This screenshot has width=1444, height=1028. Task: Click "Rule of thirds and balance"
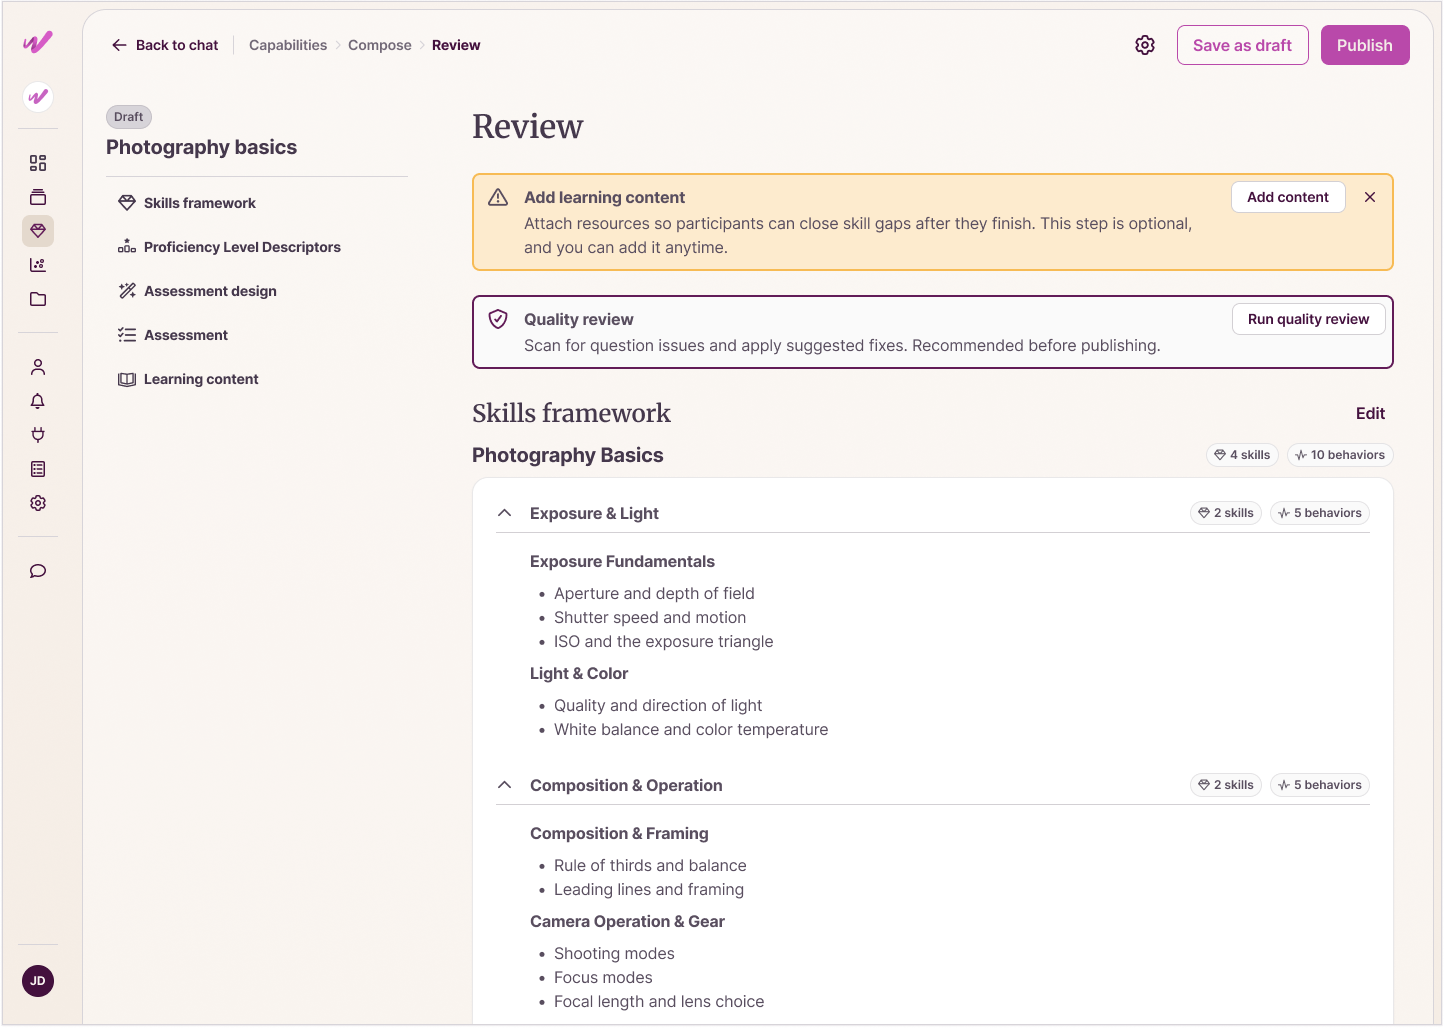point(650,865)
